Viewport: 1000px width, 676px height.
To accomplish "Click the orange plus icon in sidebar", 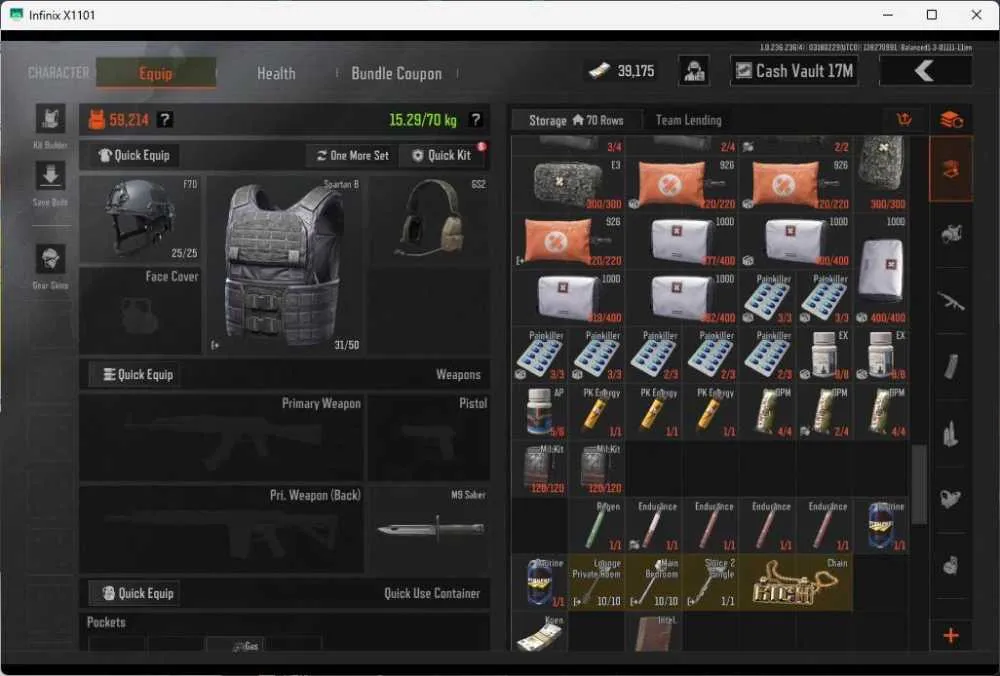I will [951, 635].
